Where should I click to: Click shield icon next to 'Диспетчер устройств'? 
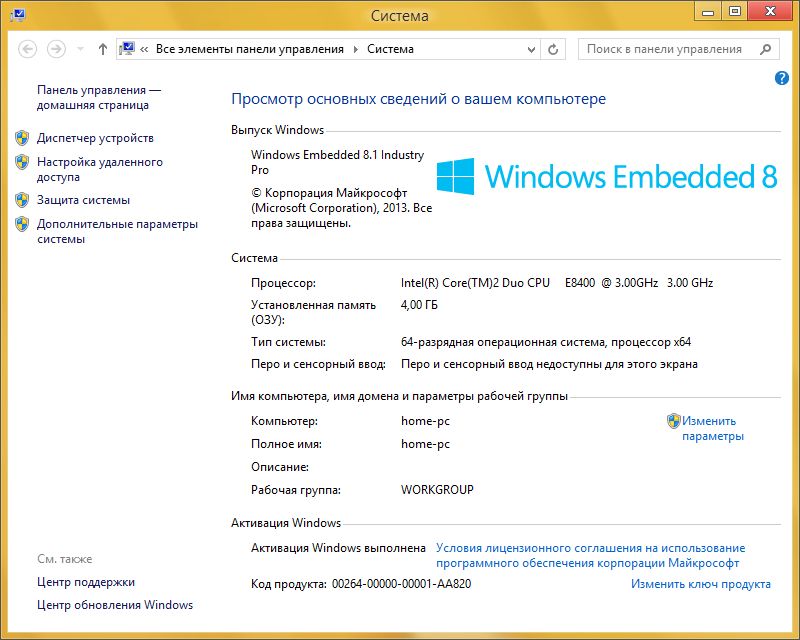pyautogui.click(x=22, y=137)
